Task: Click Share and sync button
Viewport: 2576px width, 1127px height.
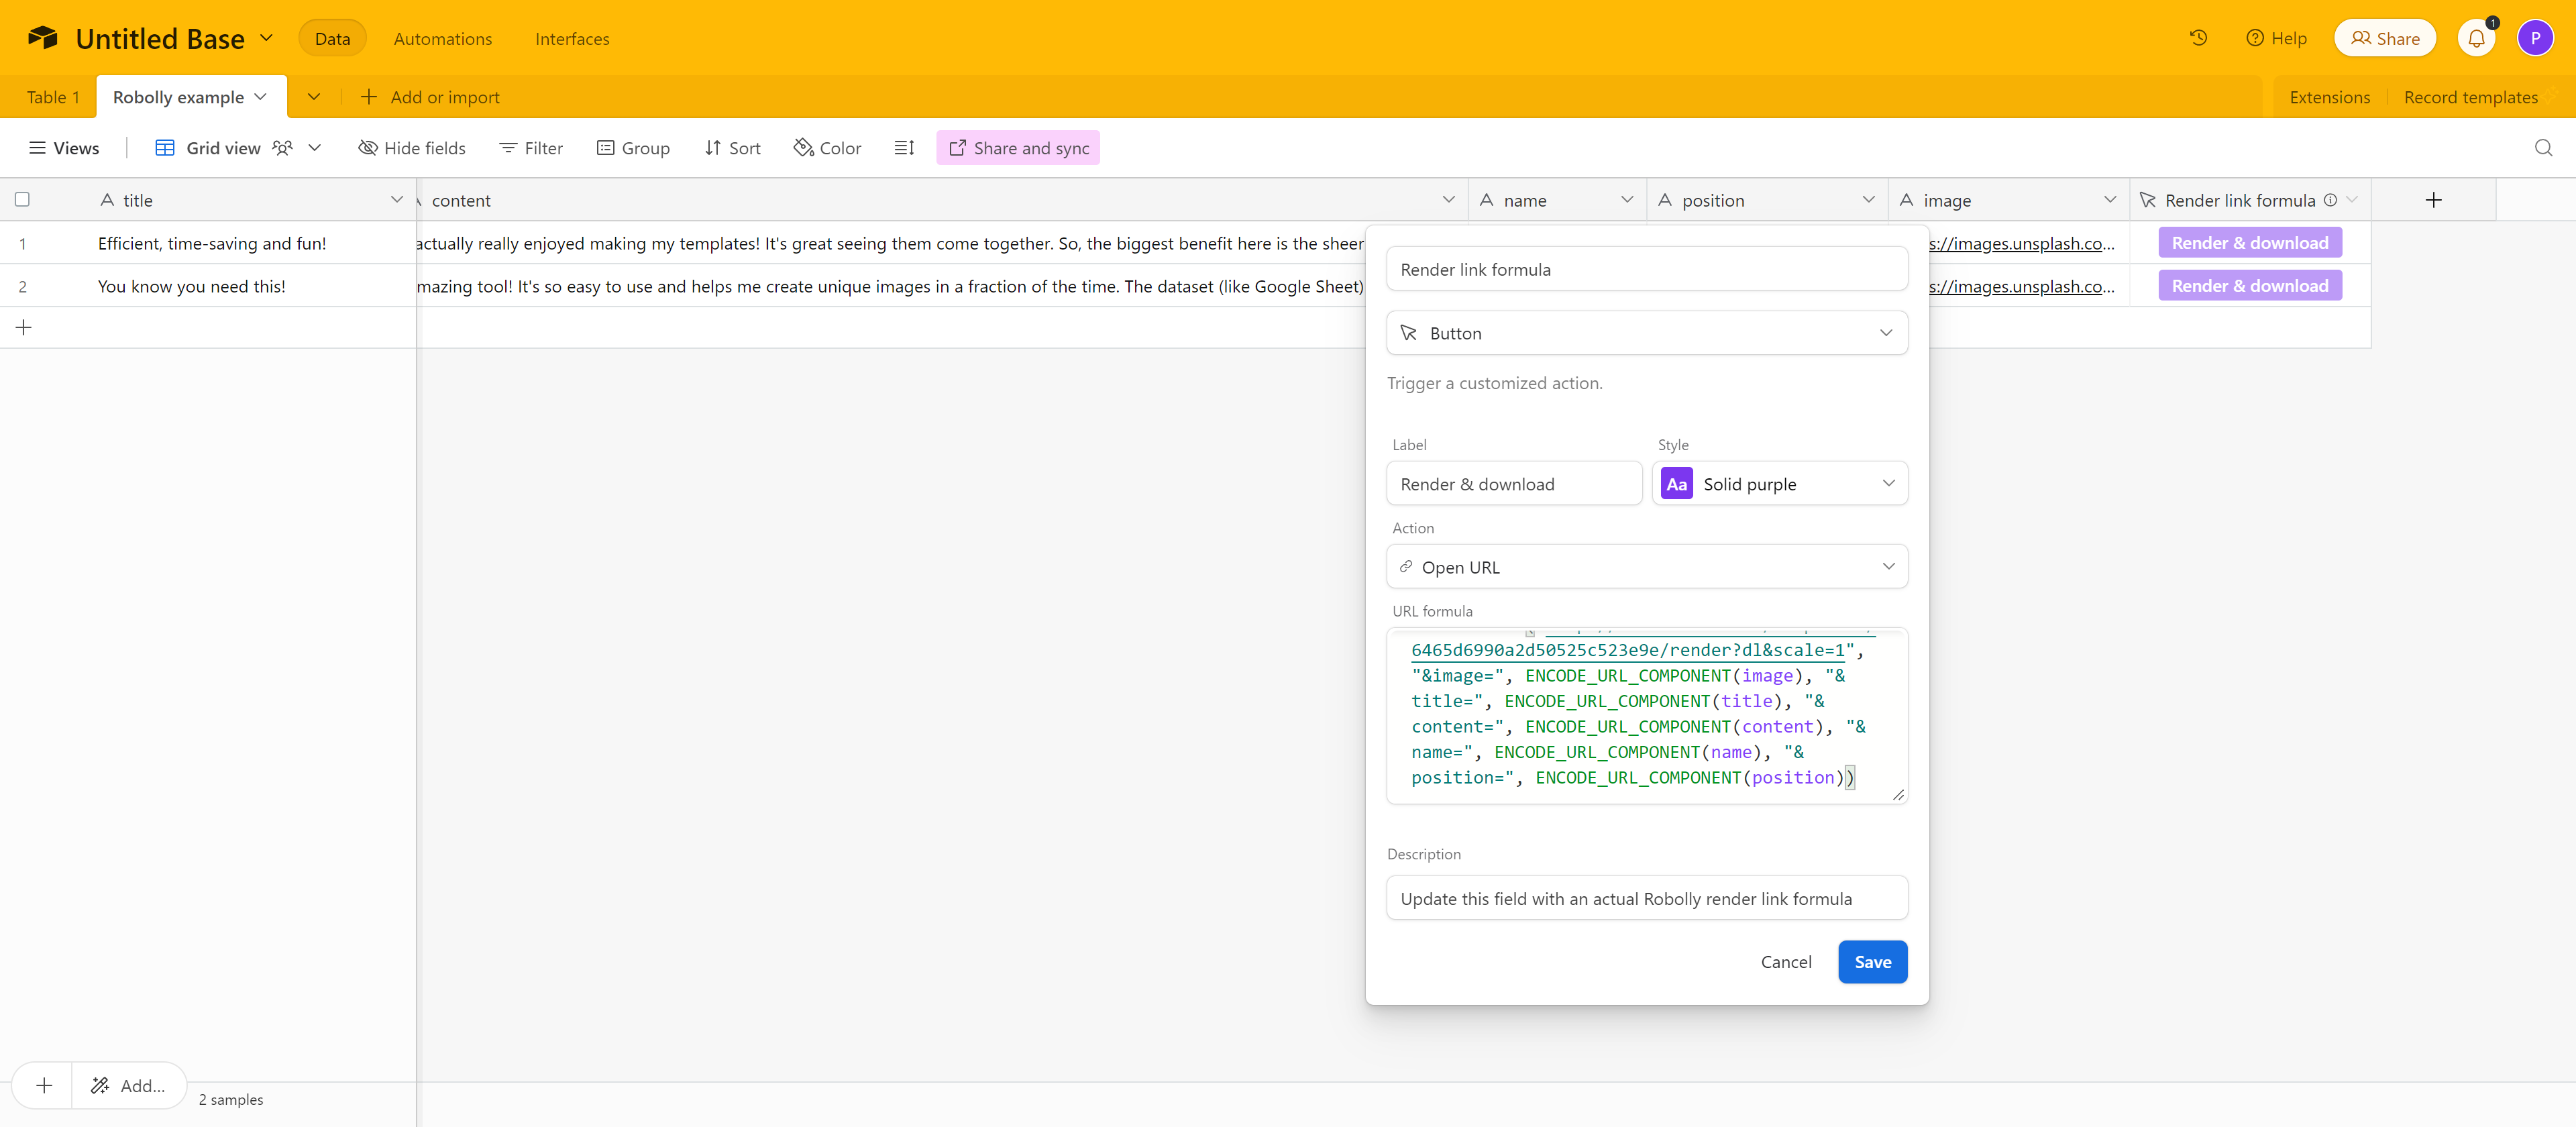Action: point(1018,148)
